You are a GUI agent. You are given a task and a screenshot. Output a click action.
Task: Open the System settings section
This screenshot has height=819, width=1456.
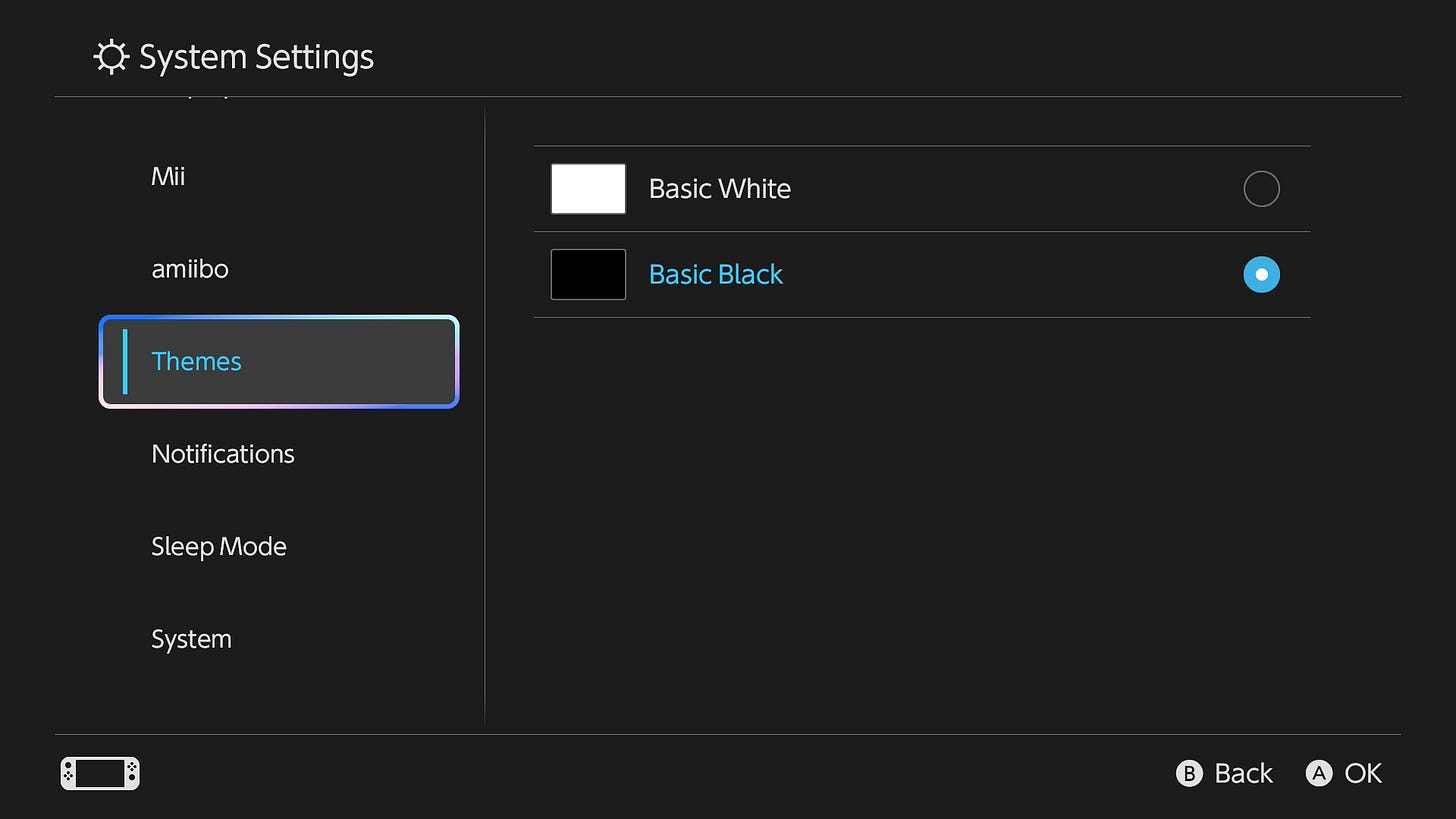click(191, 638)
